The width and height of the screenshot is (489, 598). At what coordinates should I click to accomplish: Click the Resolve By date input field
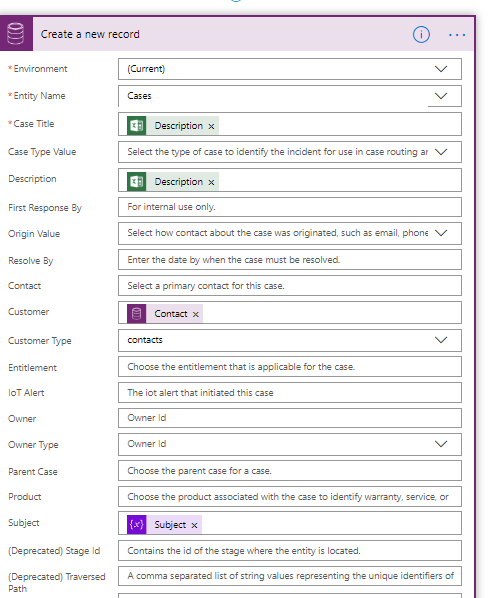pyautogui.click(x=290, y=260)
